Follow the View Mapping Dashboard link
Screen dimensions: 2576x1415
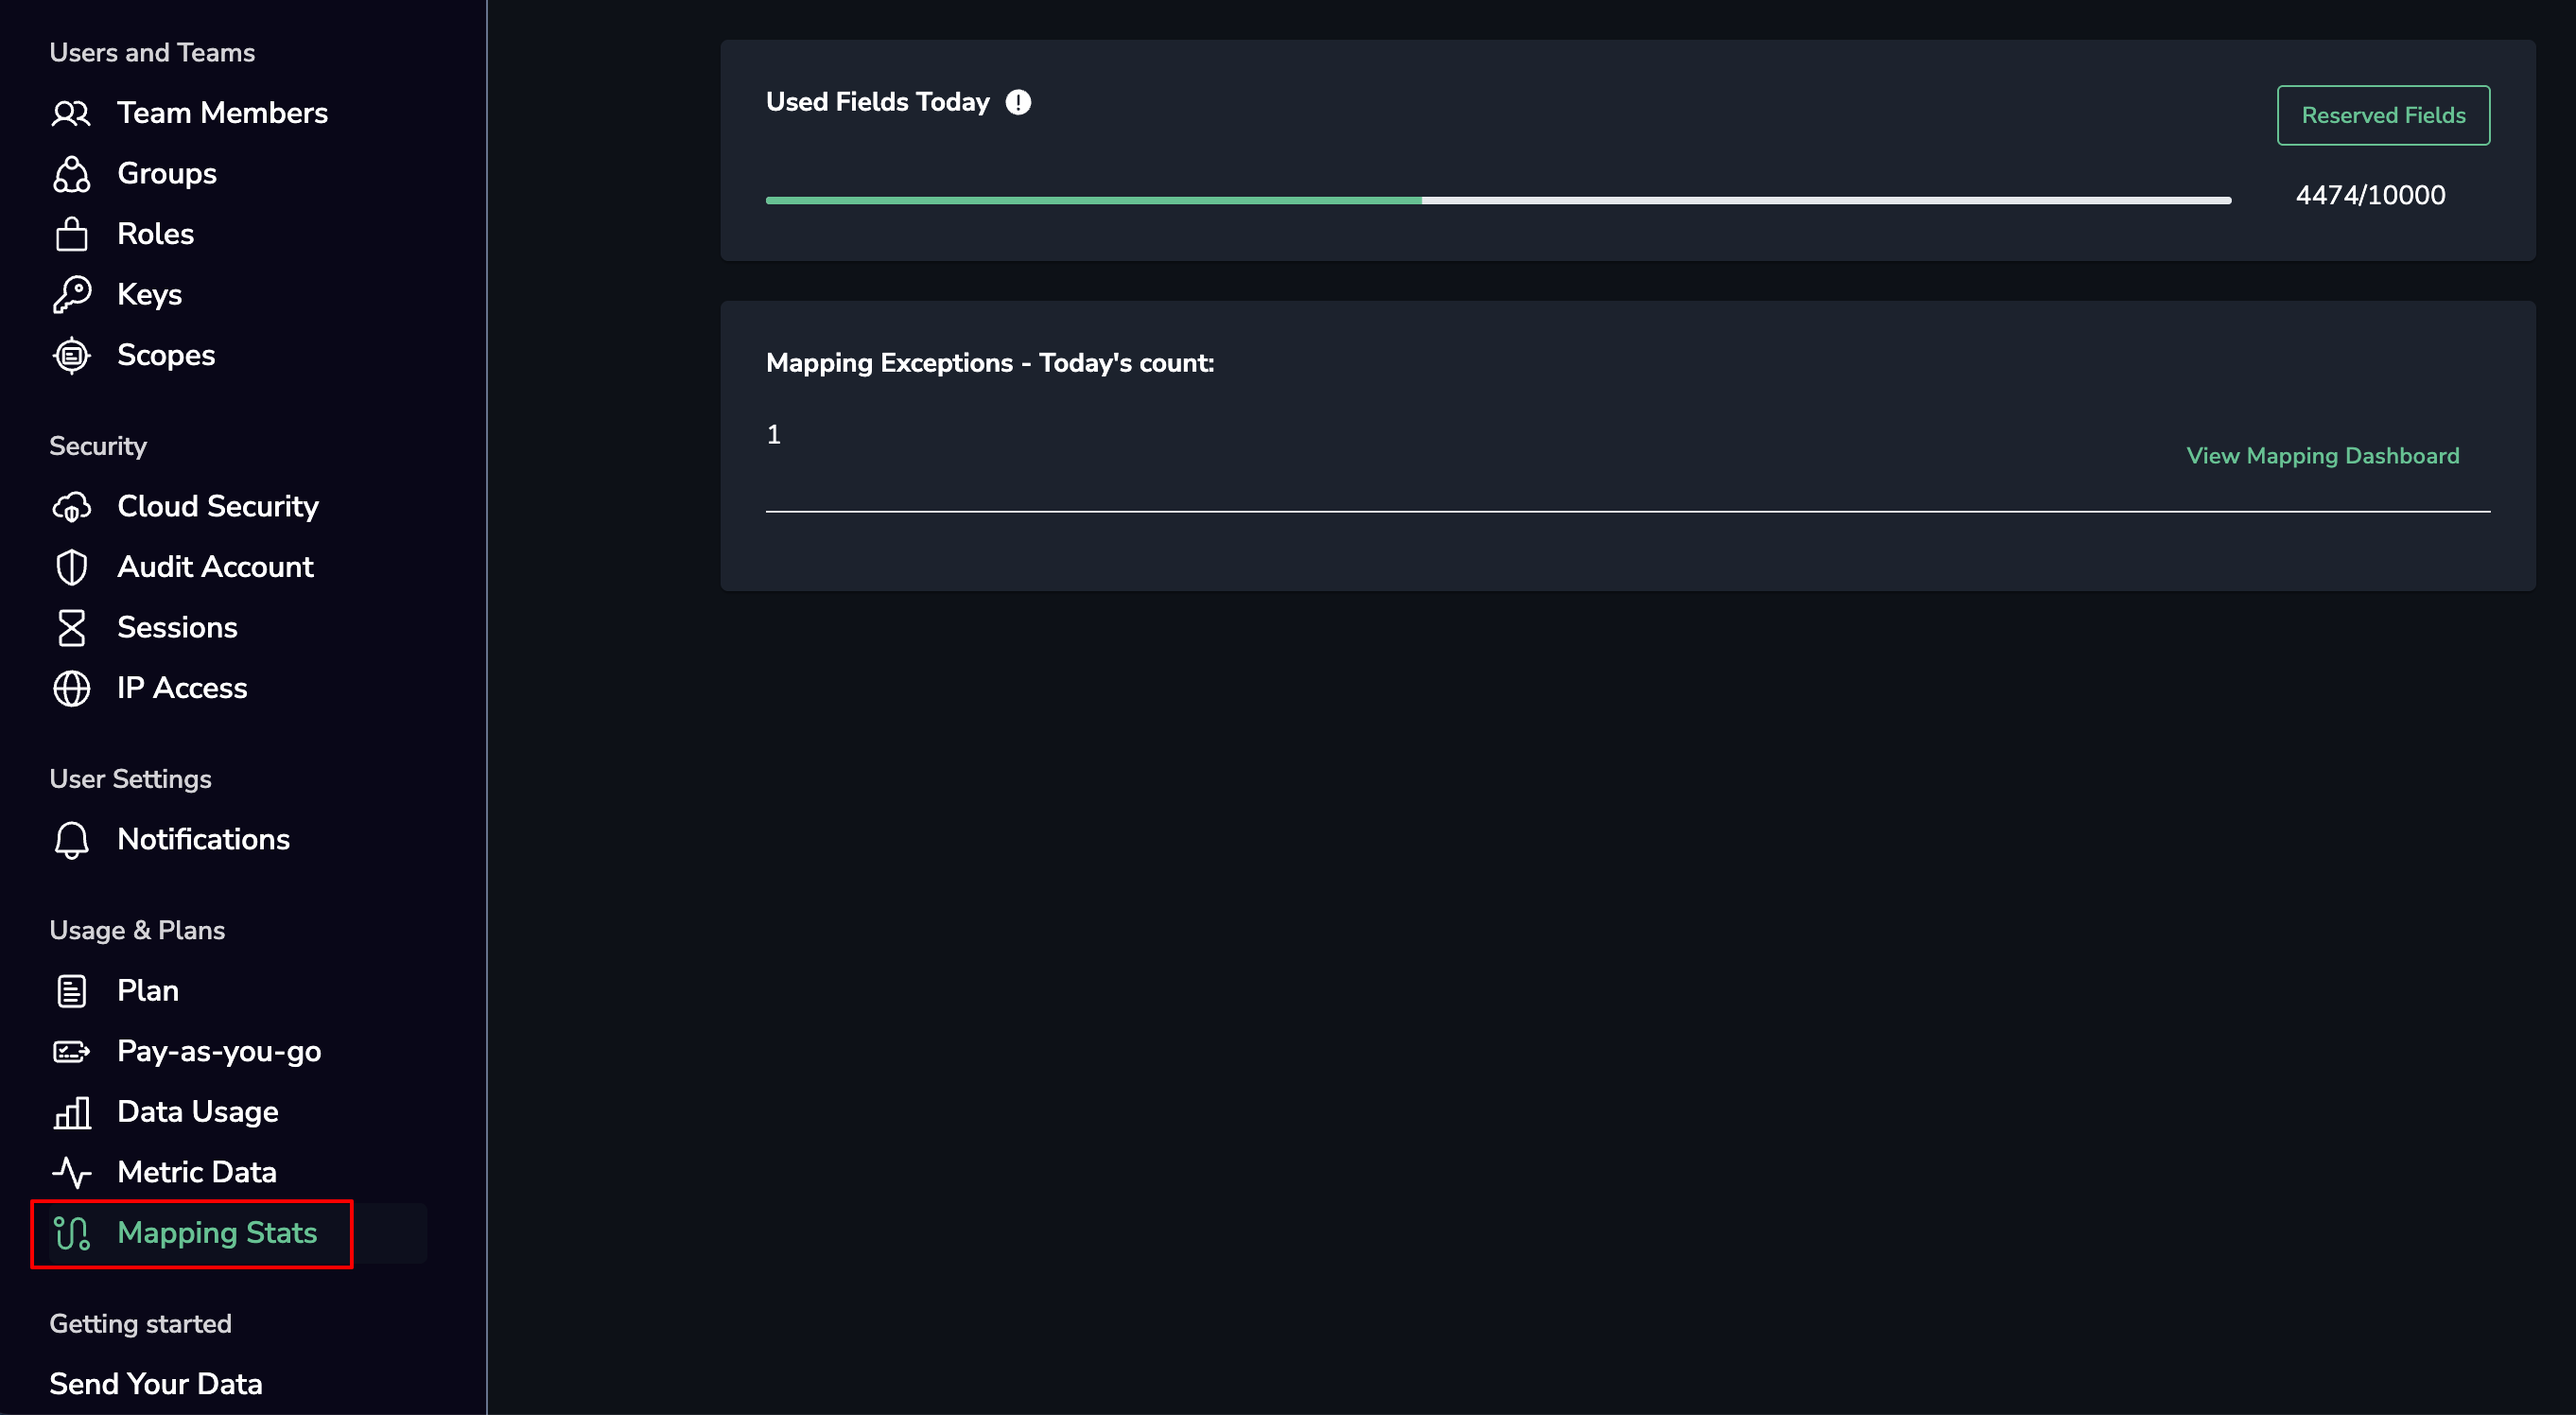click(2322, 456)
